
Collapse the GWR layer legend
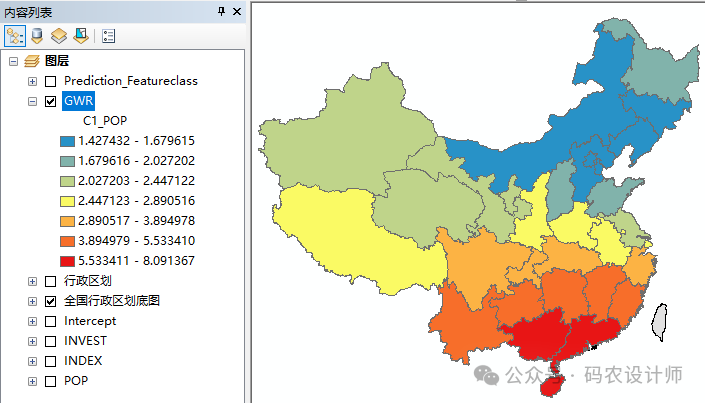click(32, 101)
